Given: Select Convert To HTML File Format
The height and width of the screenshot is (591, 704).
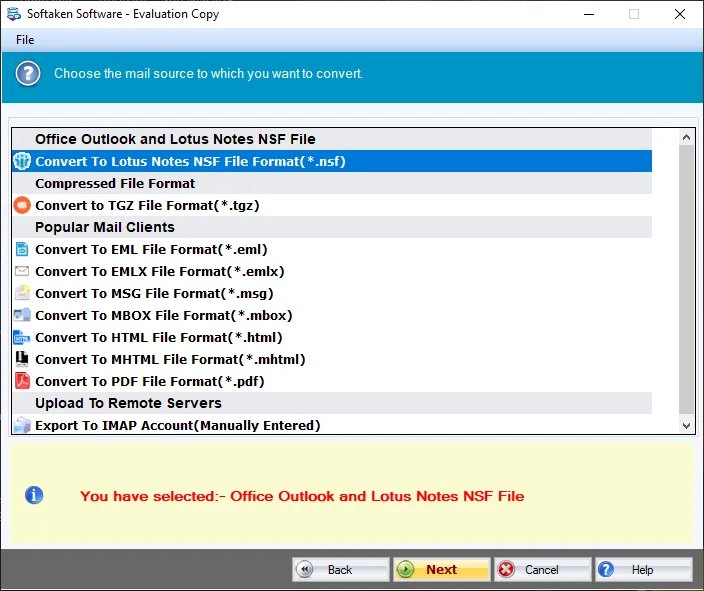Looking at the screenshot, I should [332, 337].
